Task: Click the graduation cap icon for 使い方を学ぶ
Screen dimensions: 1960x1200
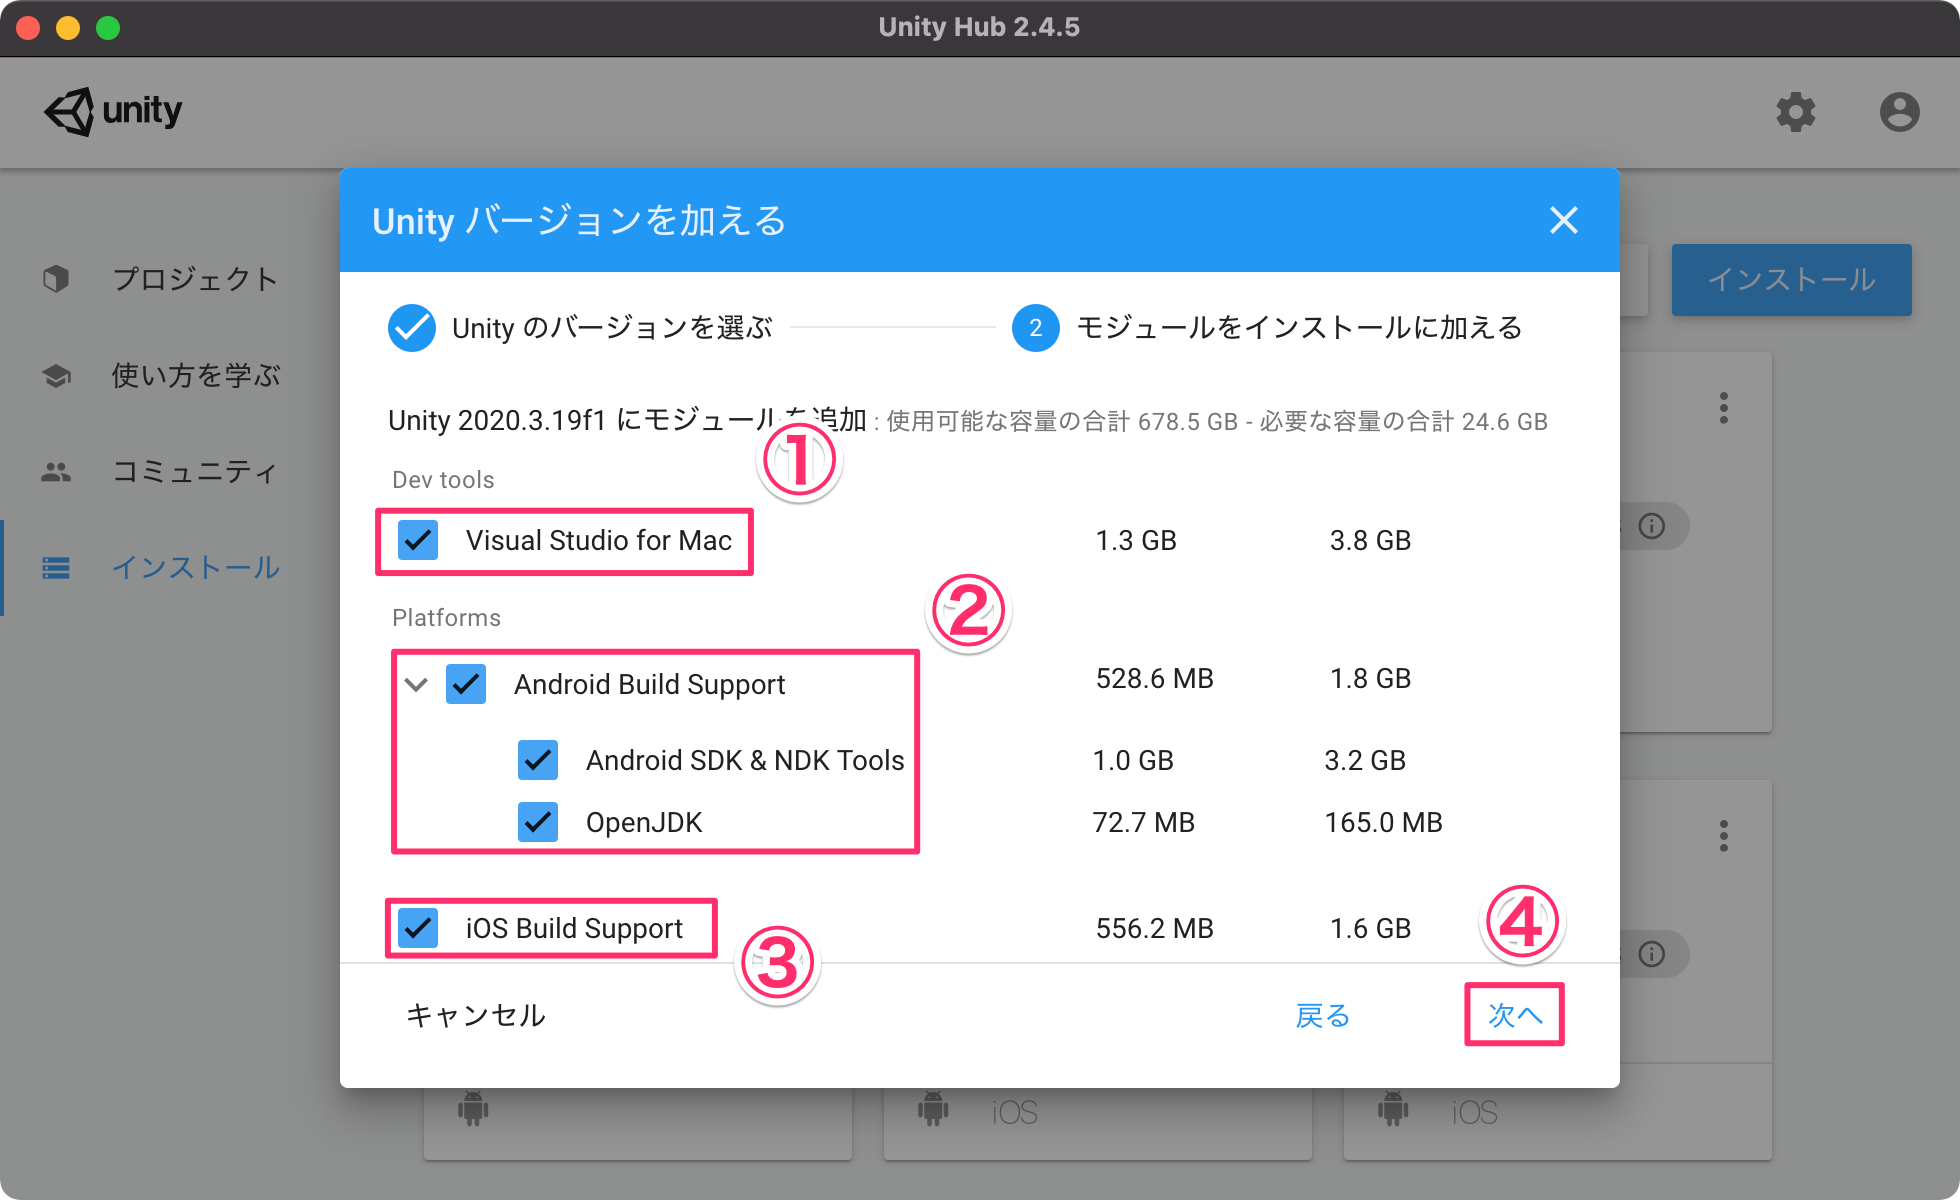Action: (x=56, y=375)
